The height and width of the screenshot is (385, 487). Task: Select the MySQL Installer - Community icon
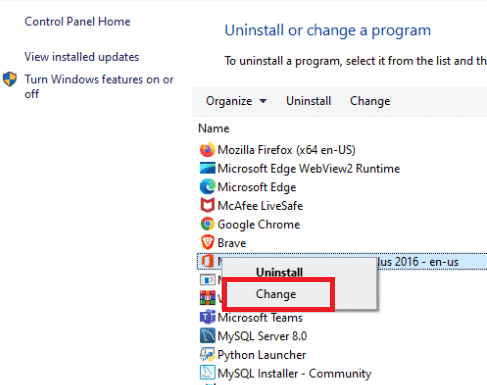coord(207,373)
